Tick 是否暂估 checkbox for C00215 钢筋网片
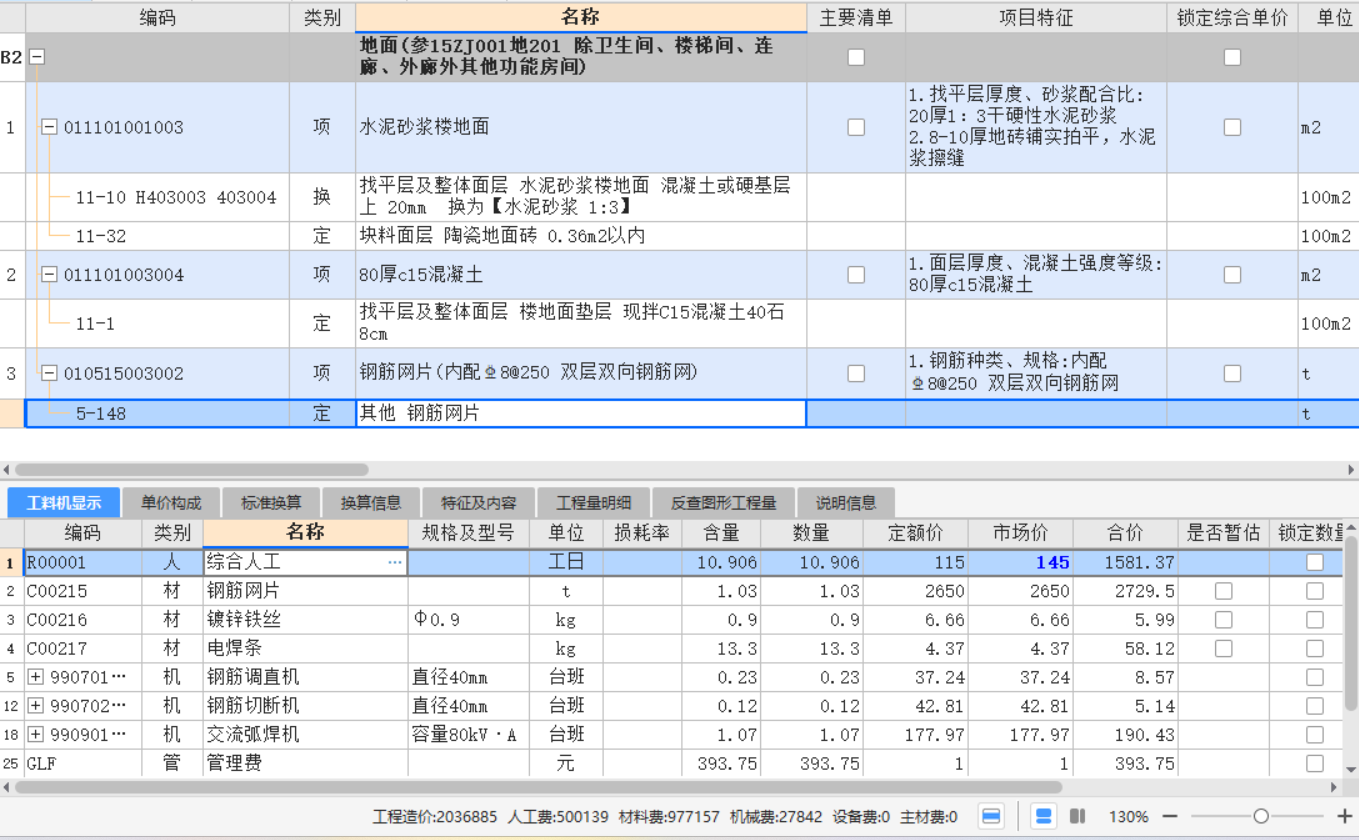 (1223, 591)
